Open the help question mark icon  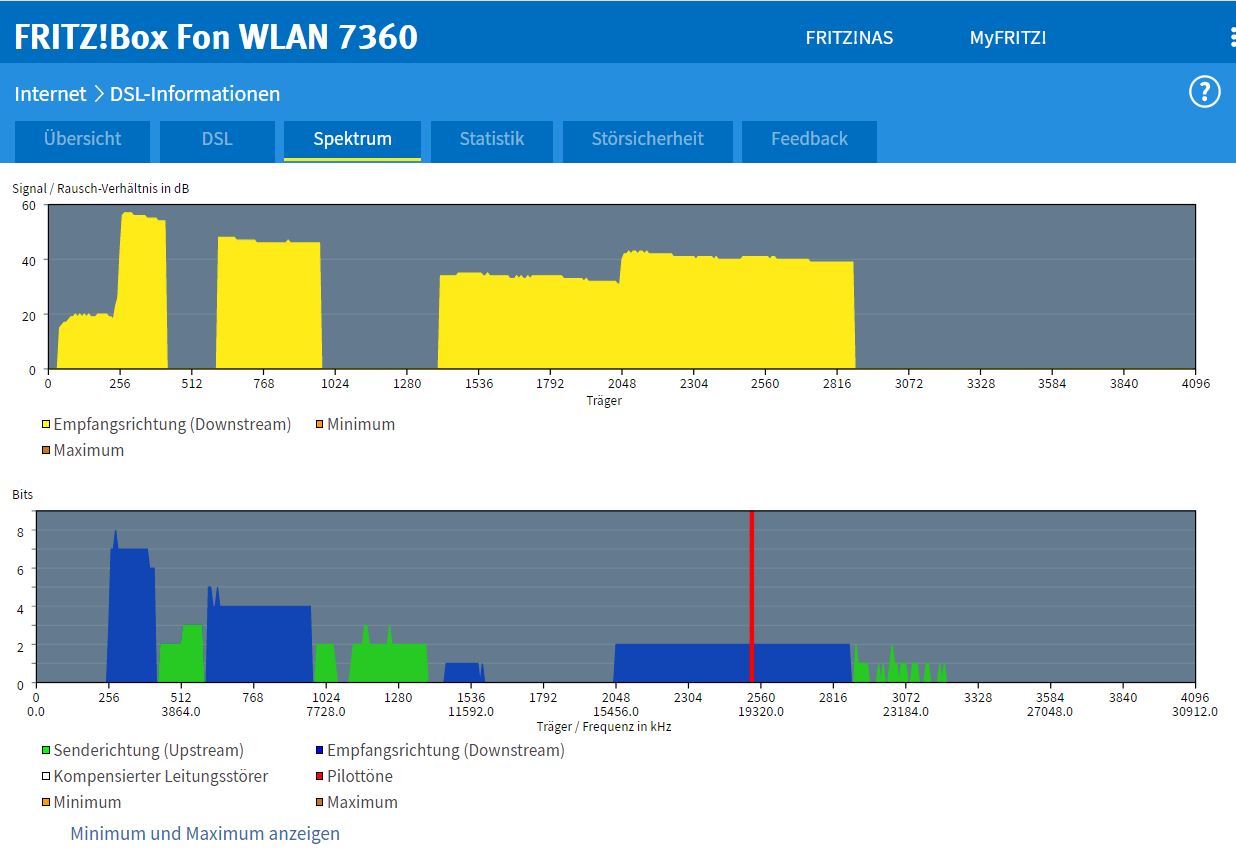(1204, 92)
